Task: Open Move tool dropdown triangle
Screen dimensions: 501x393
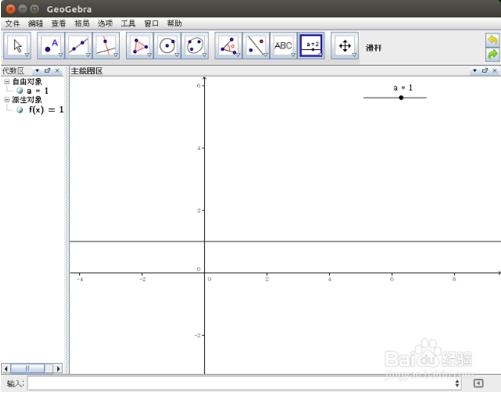Action: point(27,55)
